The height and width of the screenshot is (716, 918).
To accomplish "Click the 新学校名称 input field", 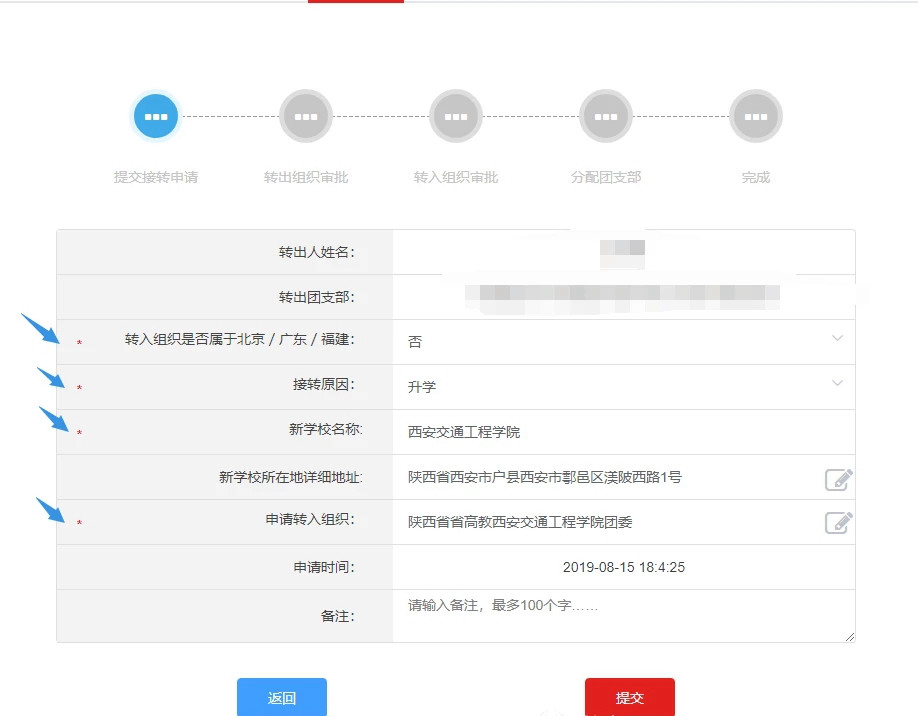I will click(x=624, y=432).
